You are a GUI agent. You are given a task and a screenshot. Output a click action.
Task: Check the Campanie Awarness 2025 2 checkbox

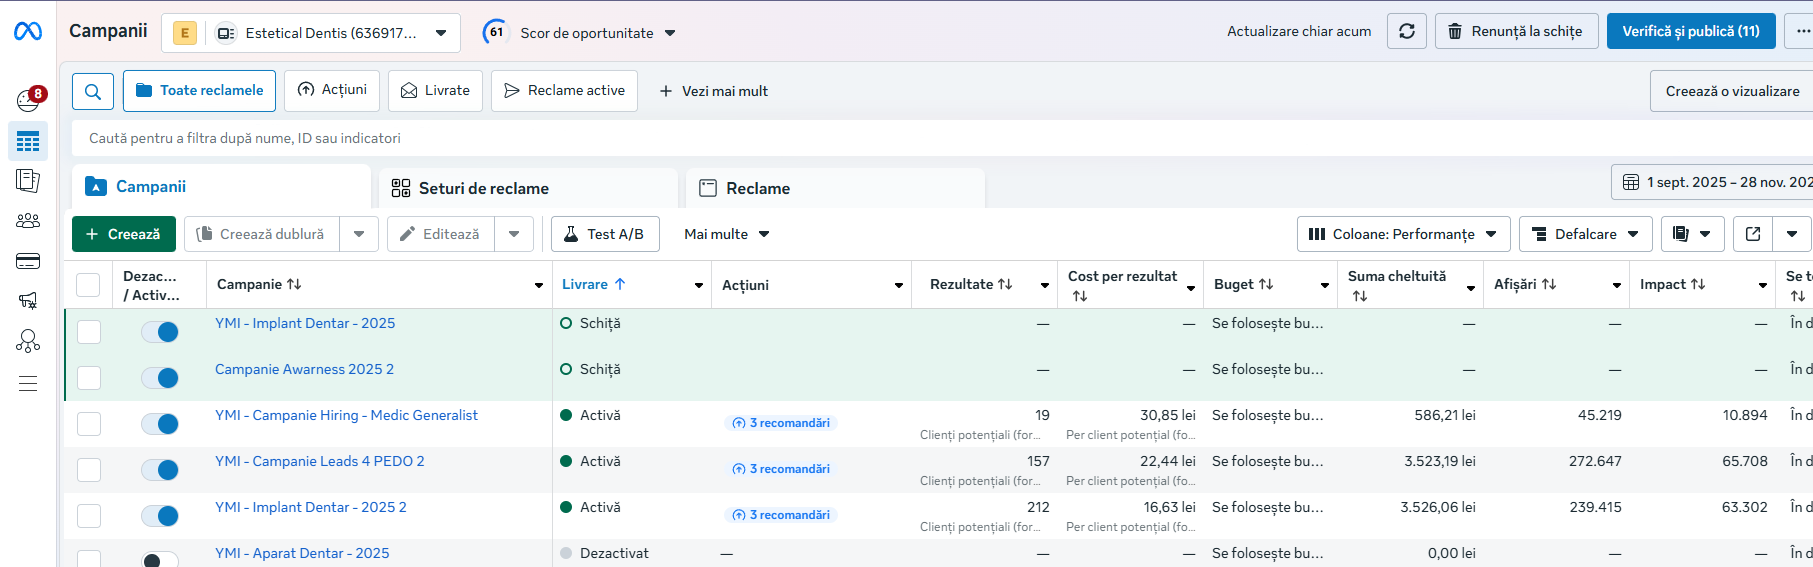89,378
